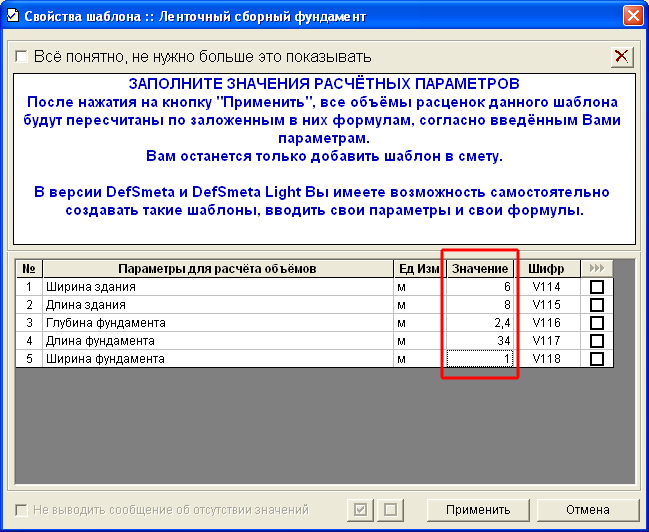Viewport: 649px width, 532px height.
Task: Cancel the dialog with Отмена button
Action: [x=588, y=510]
